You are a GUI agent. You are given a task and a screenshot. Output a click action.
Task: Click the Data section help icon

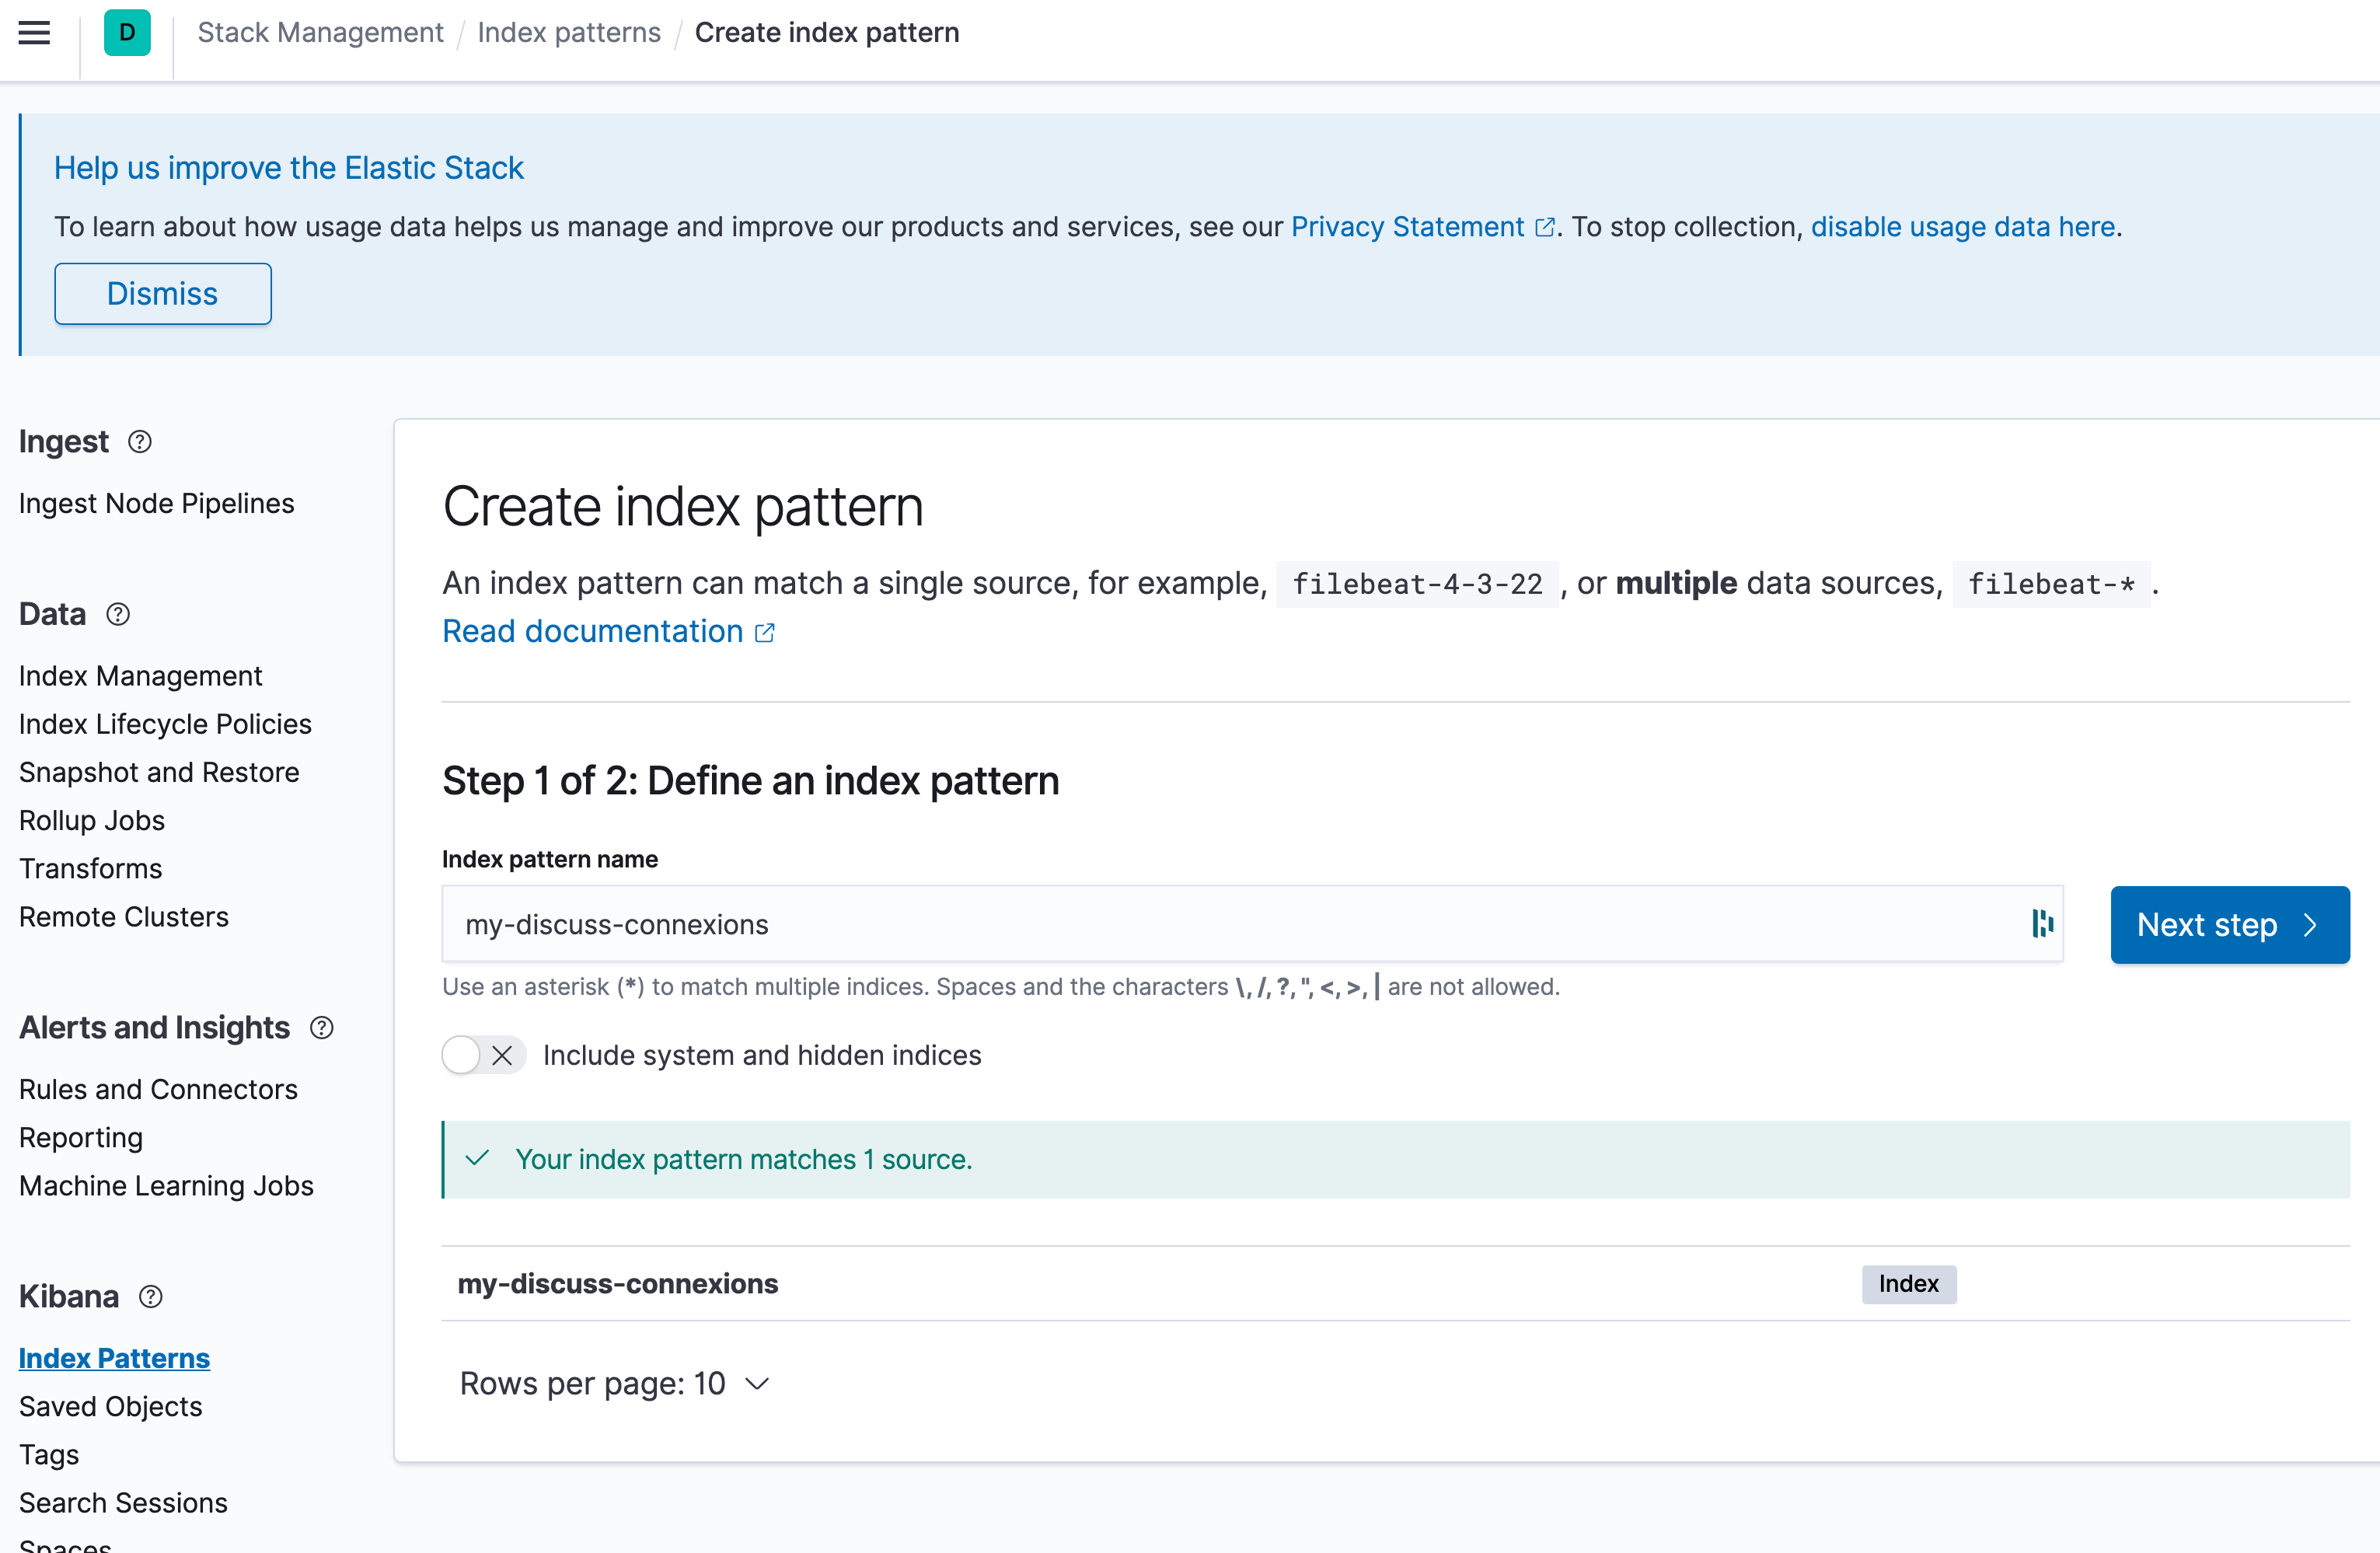click(118, 614)
